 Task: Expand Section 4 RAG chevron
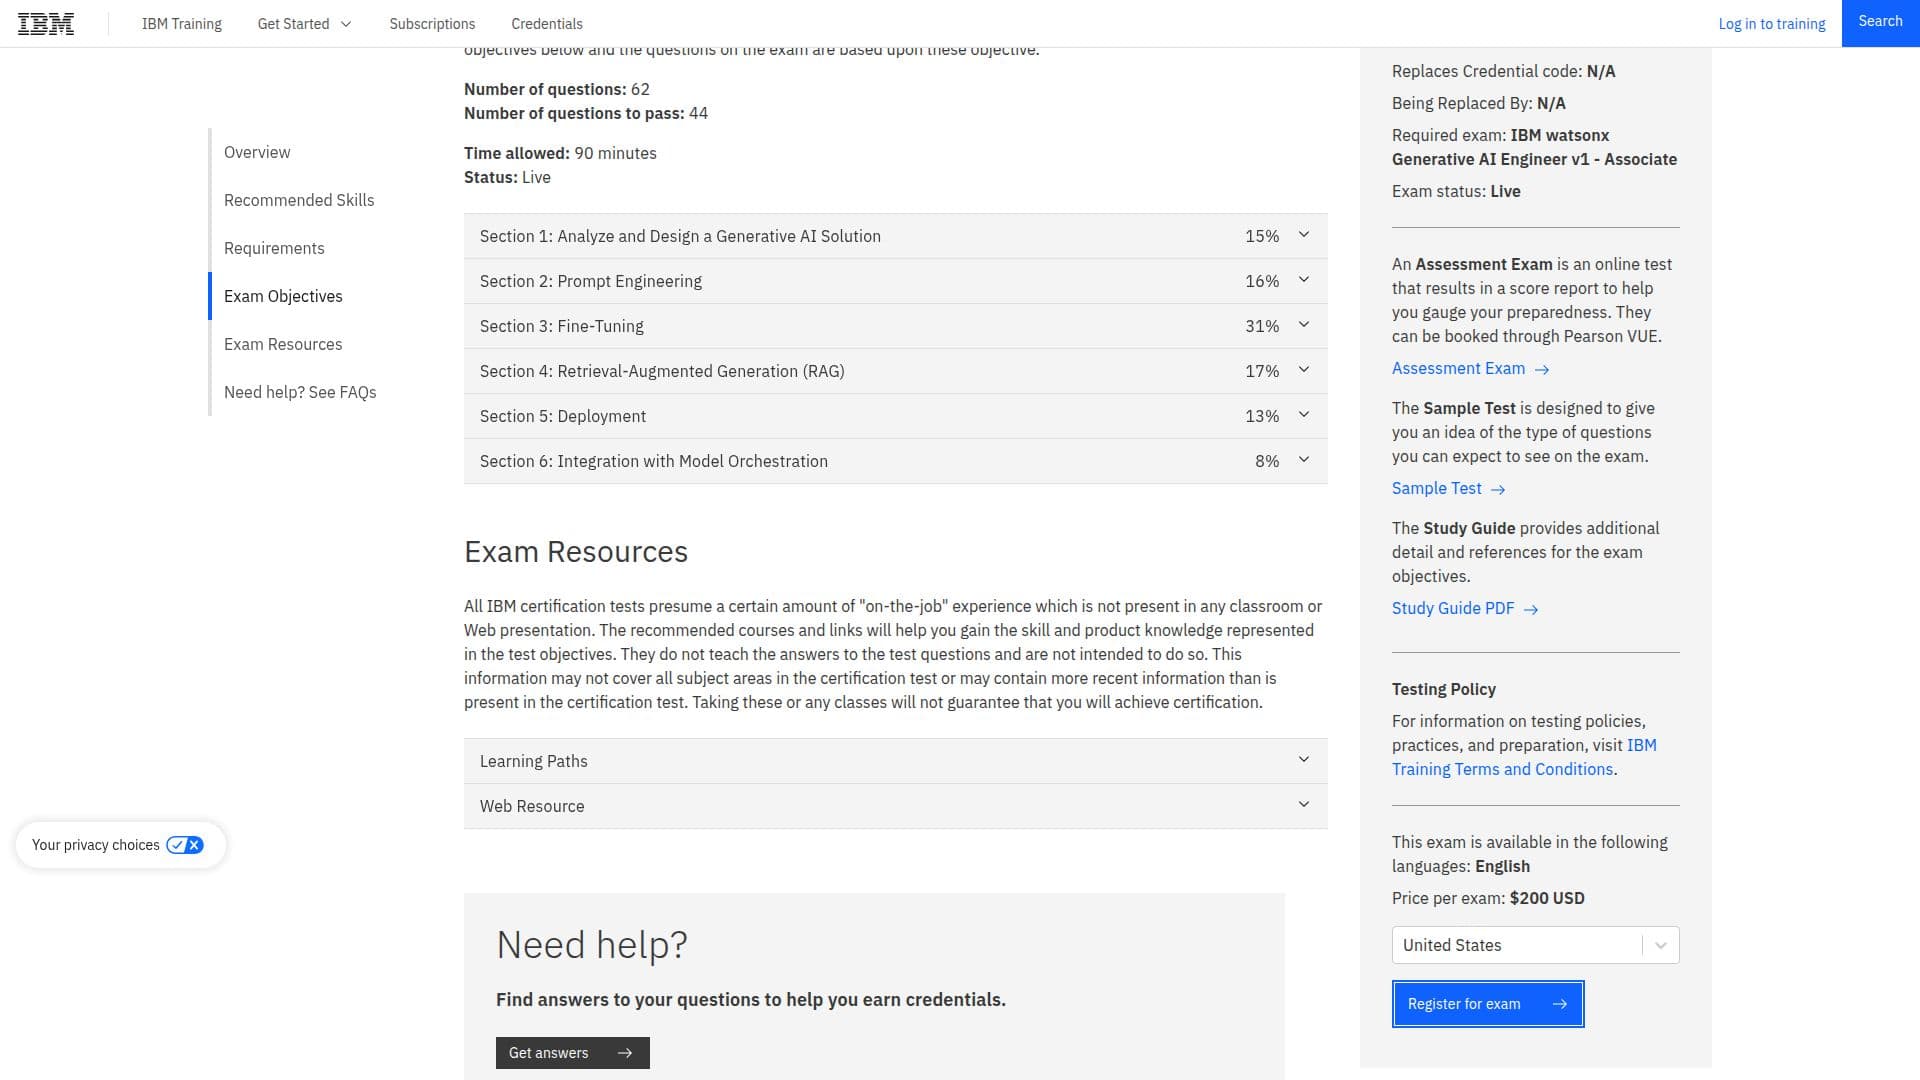tap(1304, 370)
